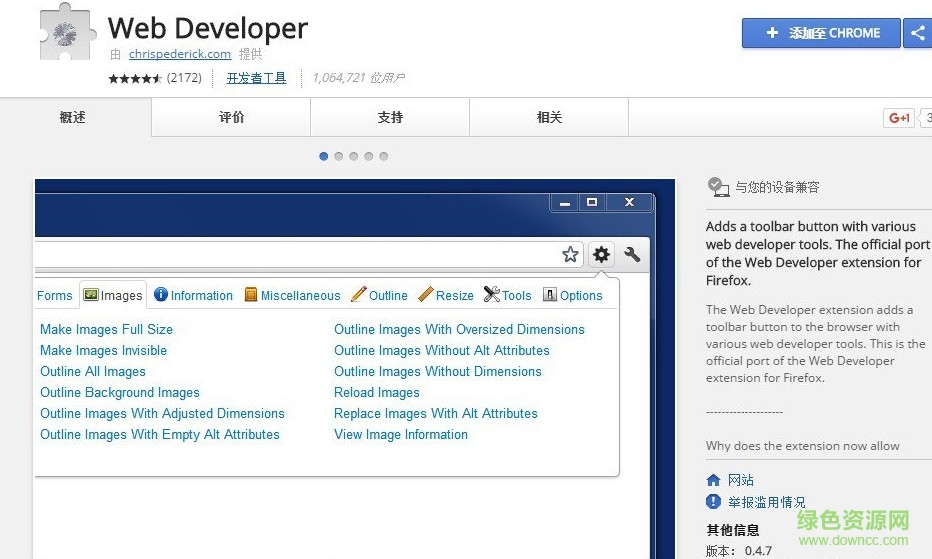Click the website home icon
The width and height of the screenshot is (932, 559).
click(x=713, y=480)
